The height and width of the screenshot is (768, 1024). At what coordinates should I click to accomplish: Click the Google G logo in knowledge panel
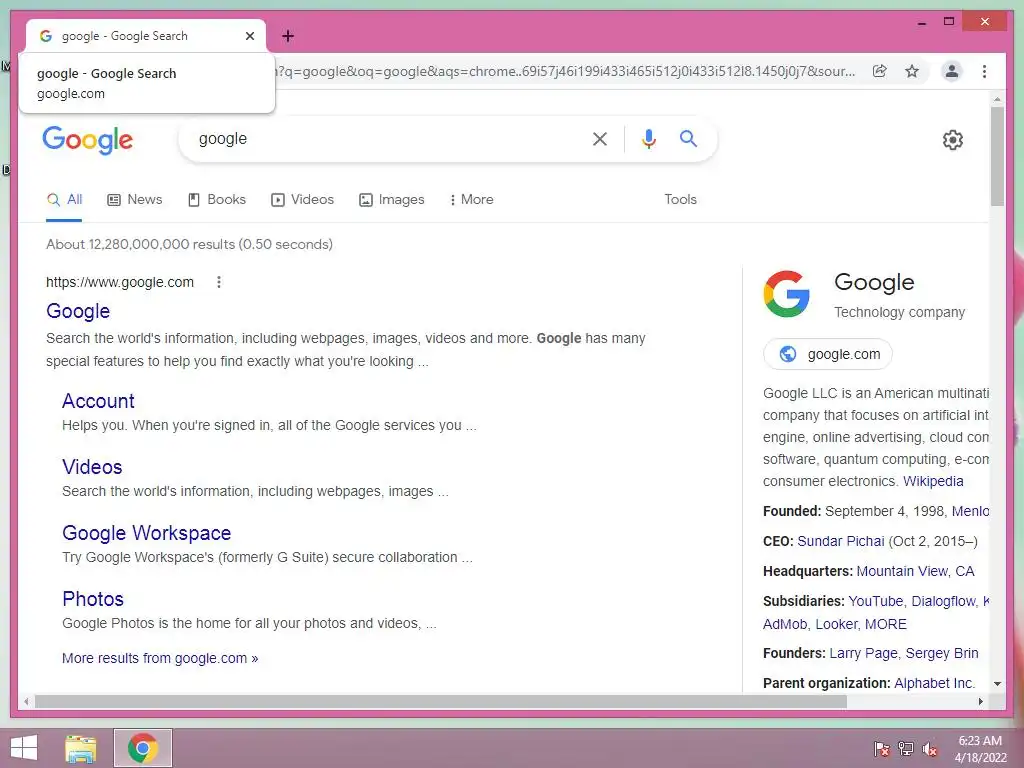786,294
